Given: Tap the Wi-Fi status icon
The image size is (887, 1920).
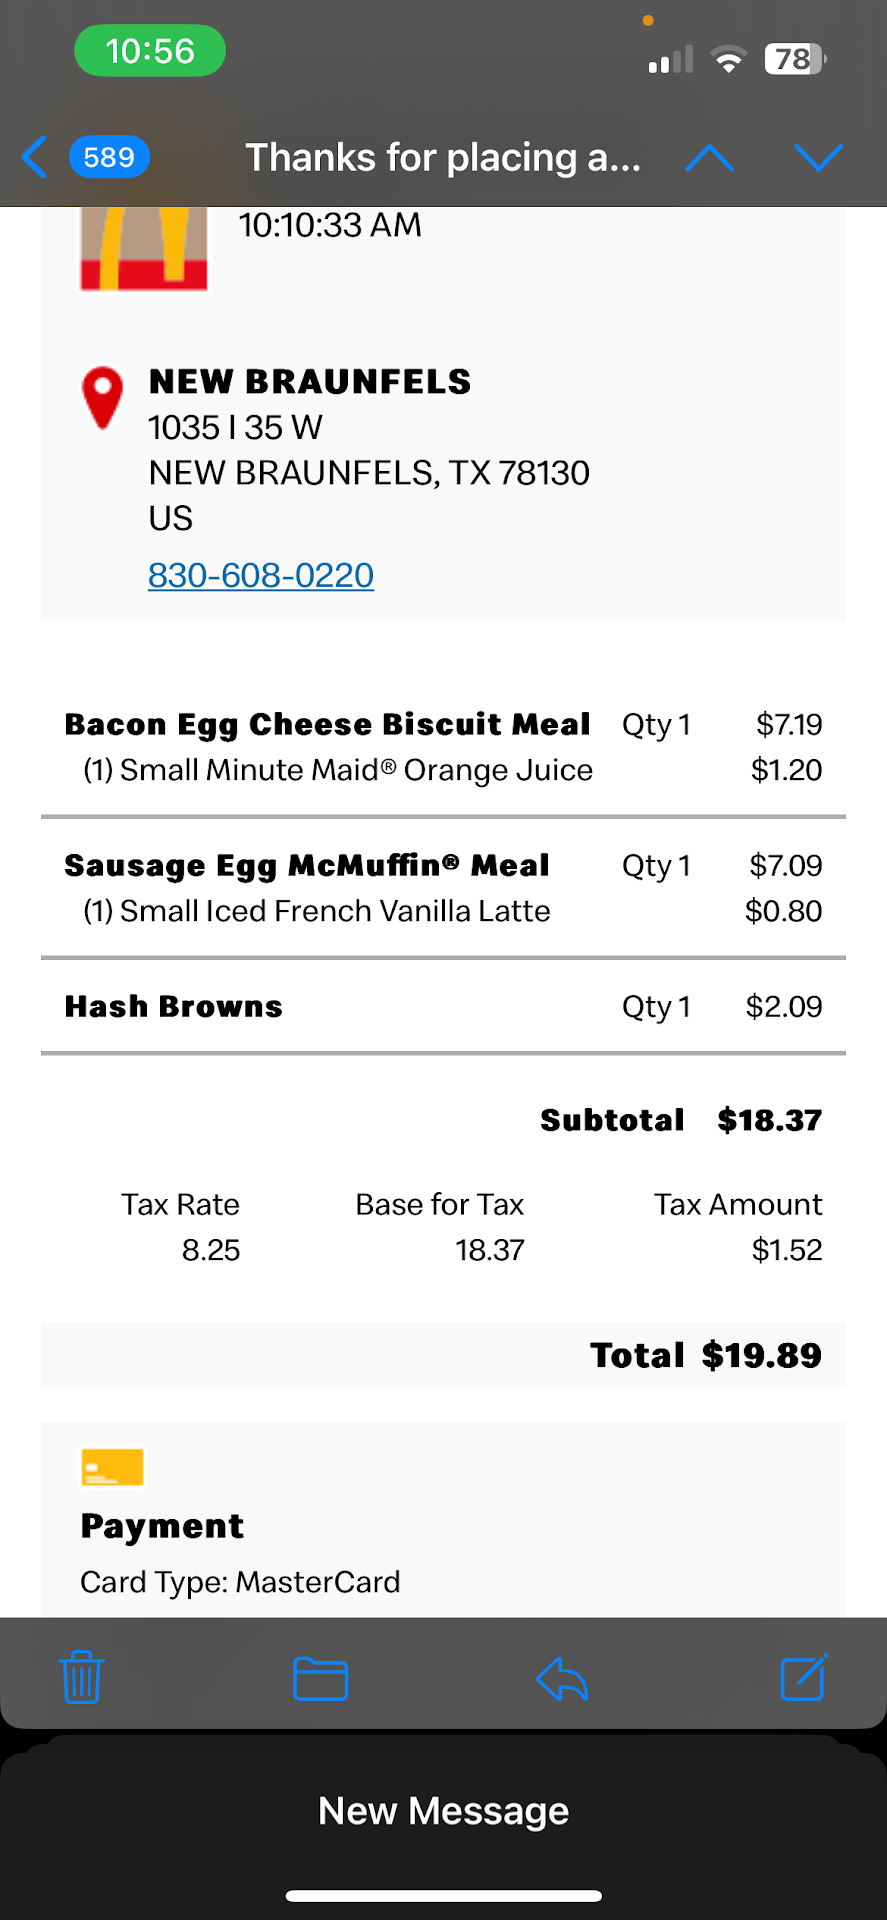Looking at the screenshot, I should coord(729,60).
